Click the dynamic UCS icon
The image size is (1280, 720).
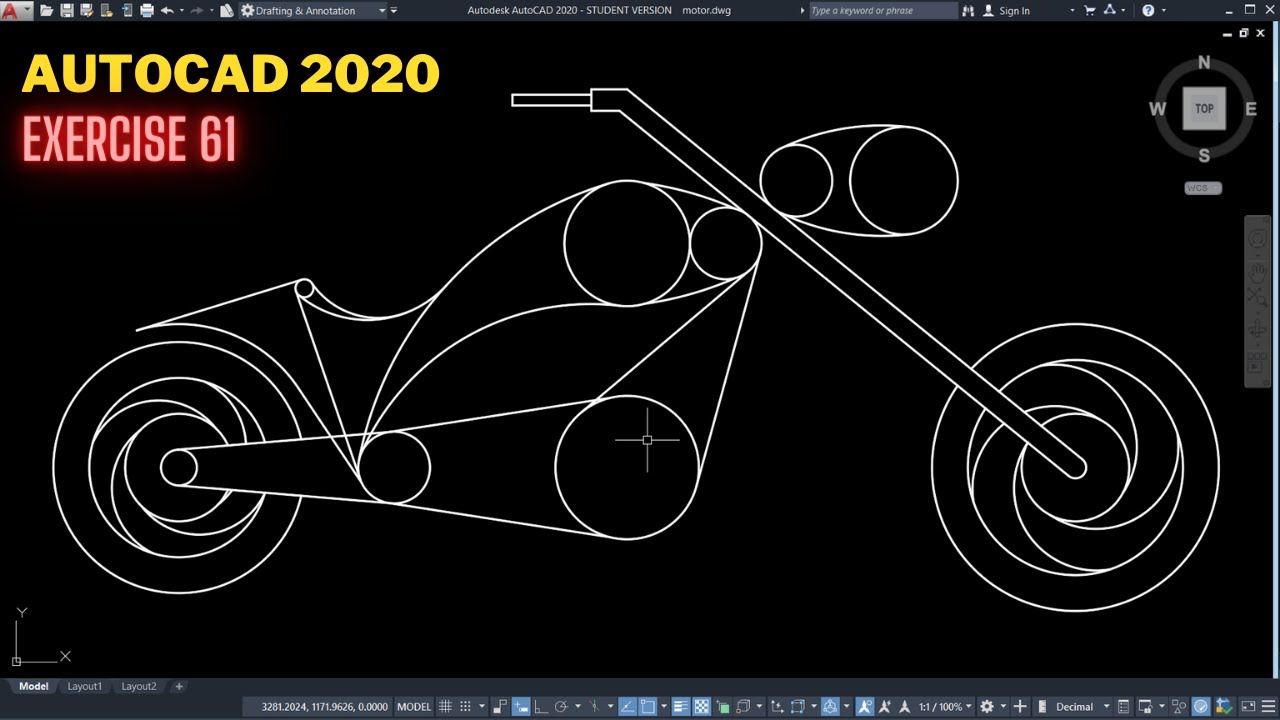[777, 707]
